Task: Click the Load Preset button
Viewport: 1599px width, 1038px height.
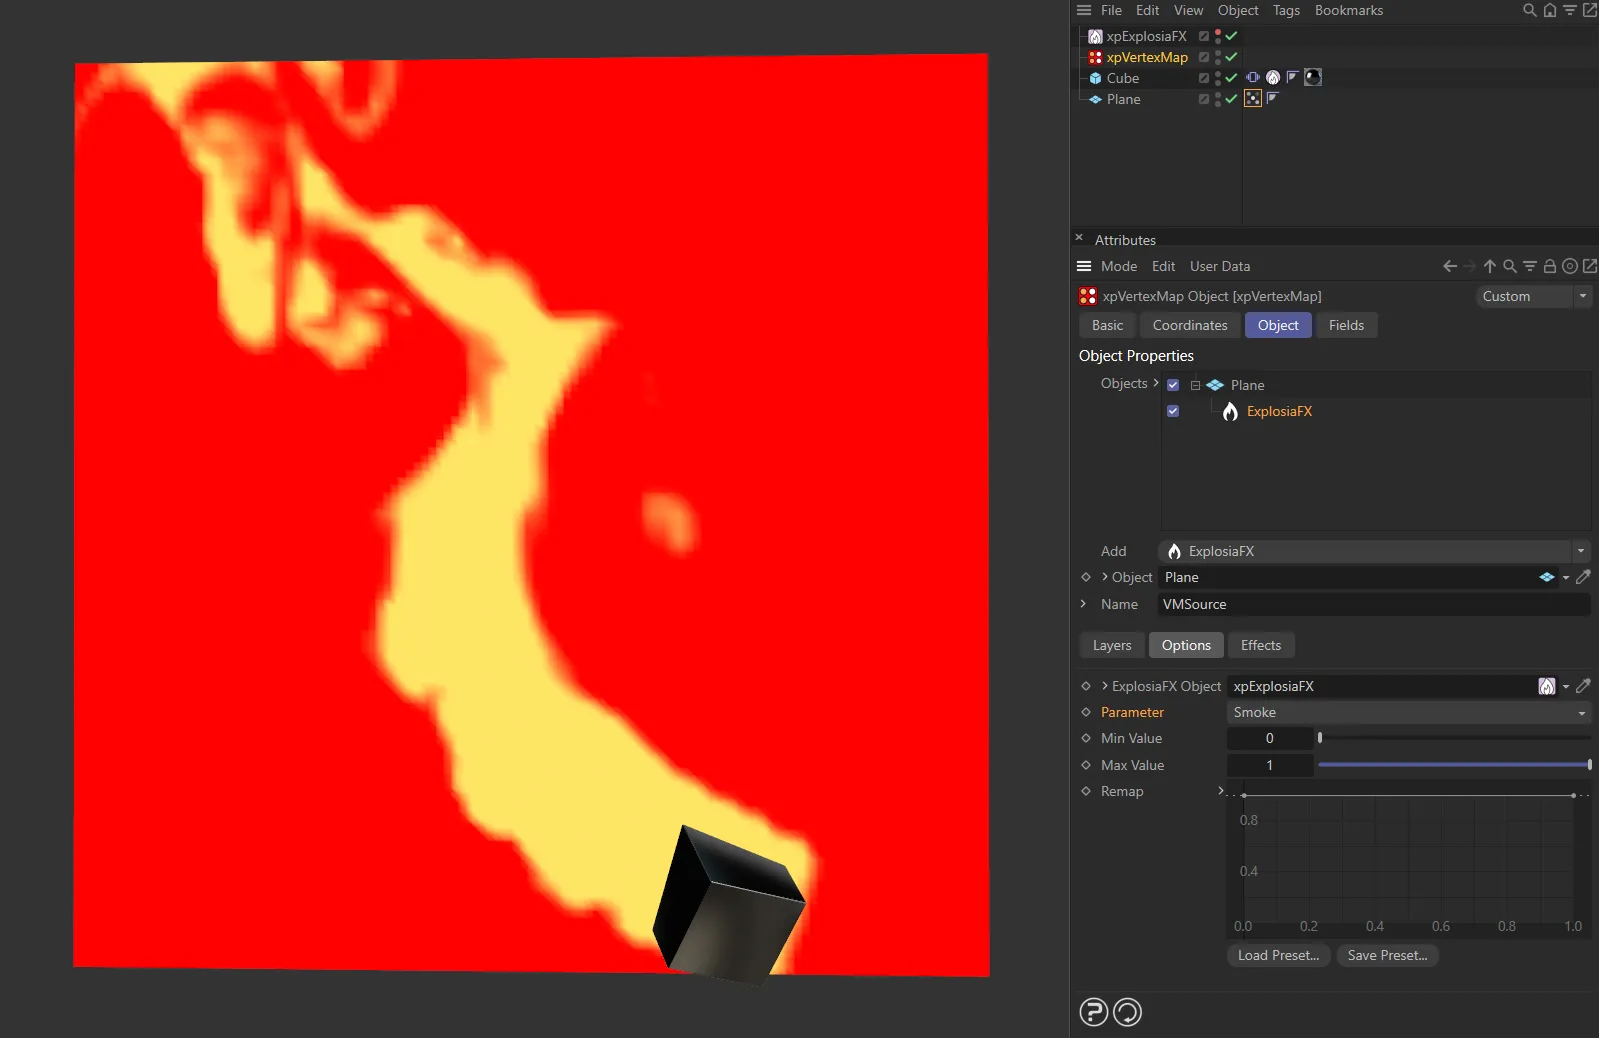Action: [x=1278, y=955]
